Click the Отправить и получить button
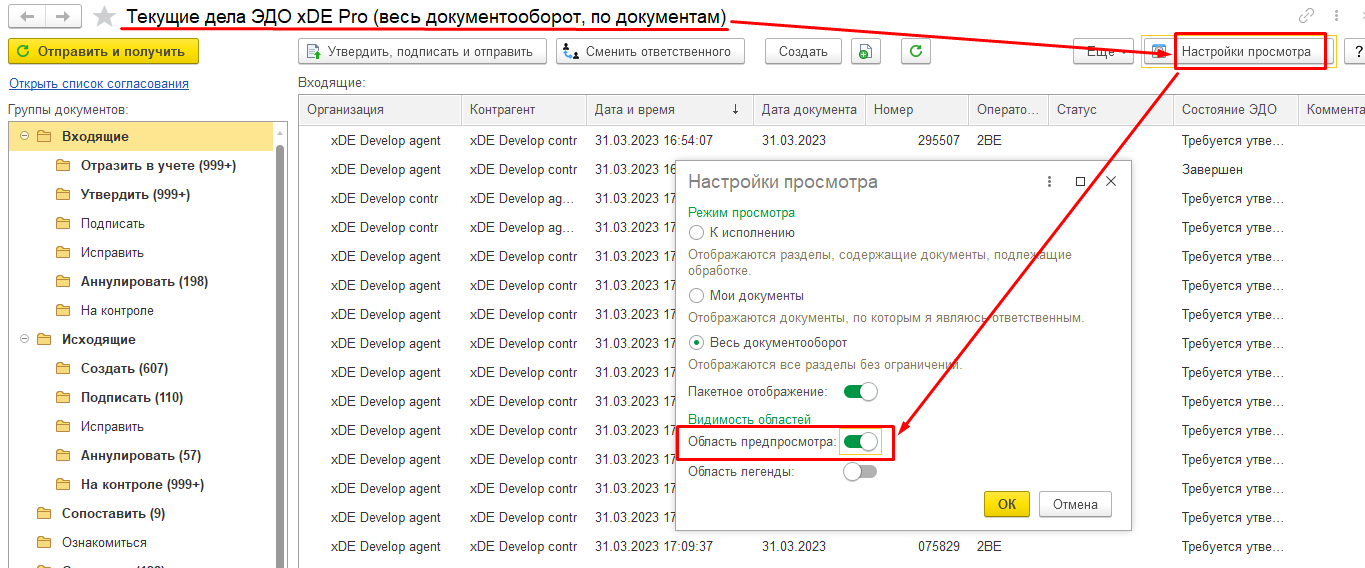This screenshot has height=568, width=1365. pyautogui.click(x=103, y=51)
